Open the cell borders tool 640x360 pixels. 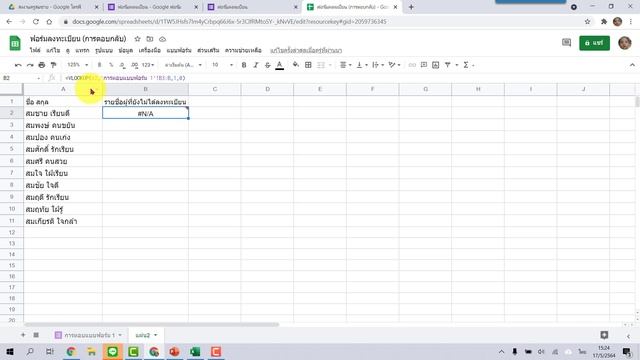308,65
